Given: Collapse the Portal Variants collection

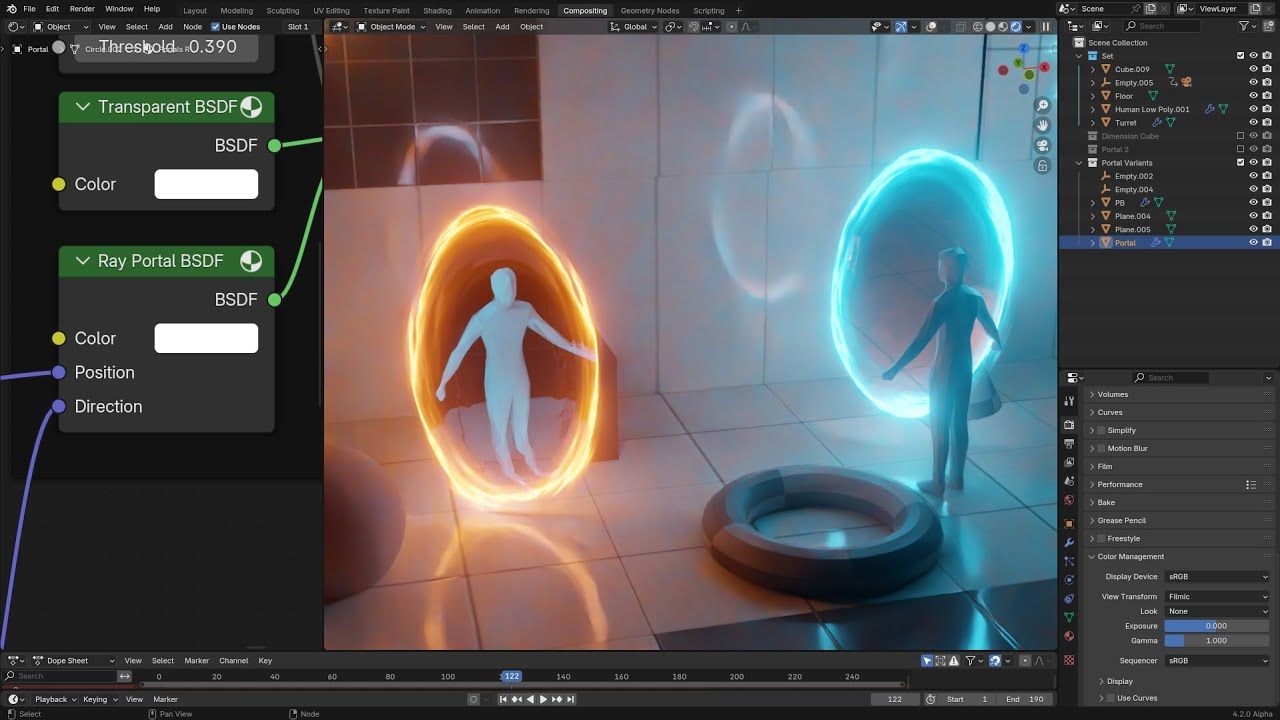Looking at the screenshot, I should 1079,162.
